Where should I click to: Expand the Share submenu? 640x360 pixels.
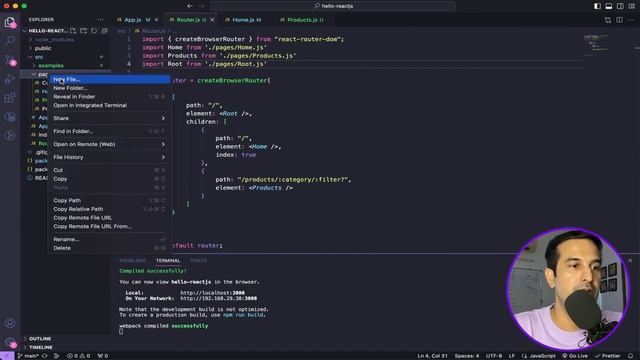pyautogui.click(x=109, y=118)
